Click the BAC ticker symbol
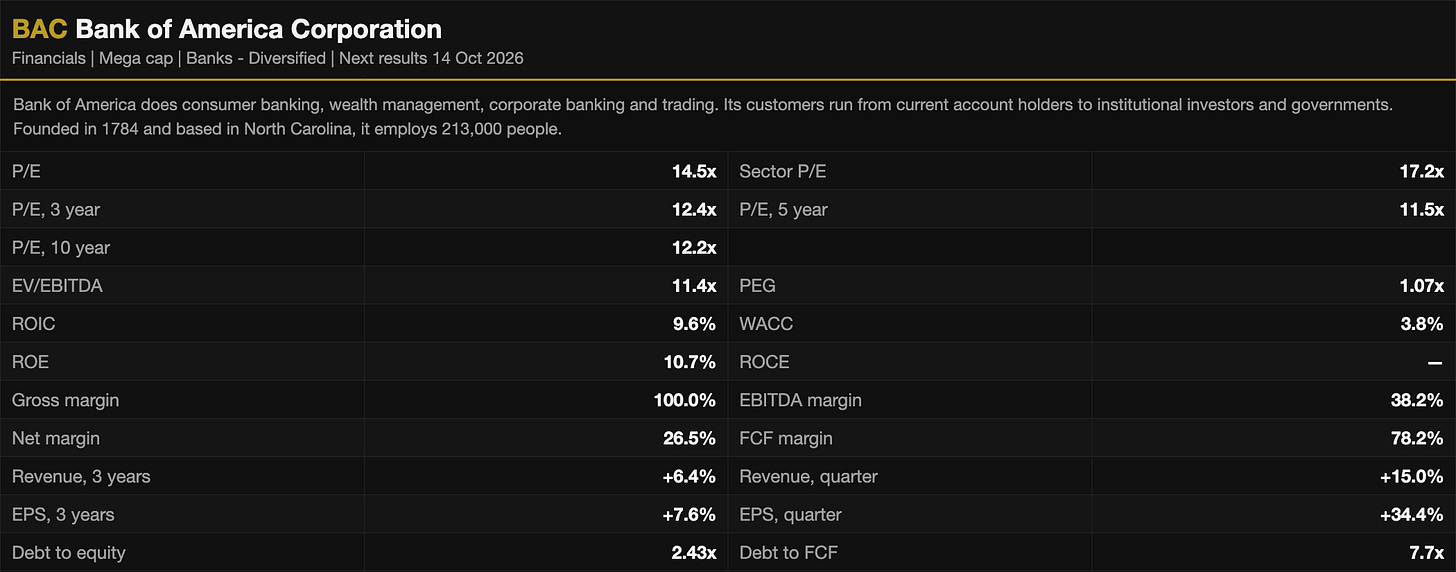Viewport: 1456px width, 572px height. point(39,29)
